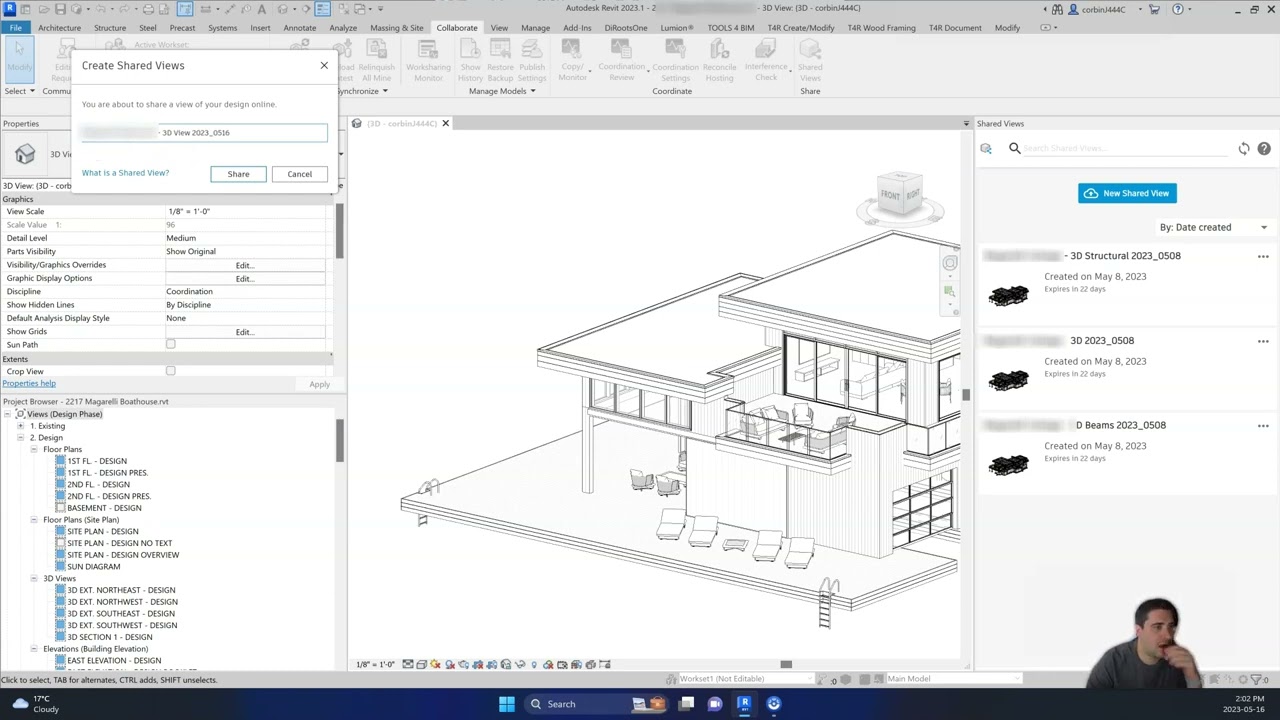Image resolution: width=1280 pixels, height=720 pixels.
Task: Edit Graphic Display Options
Action: [x=245, y=279]
